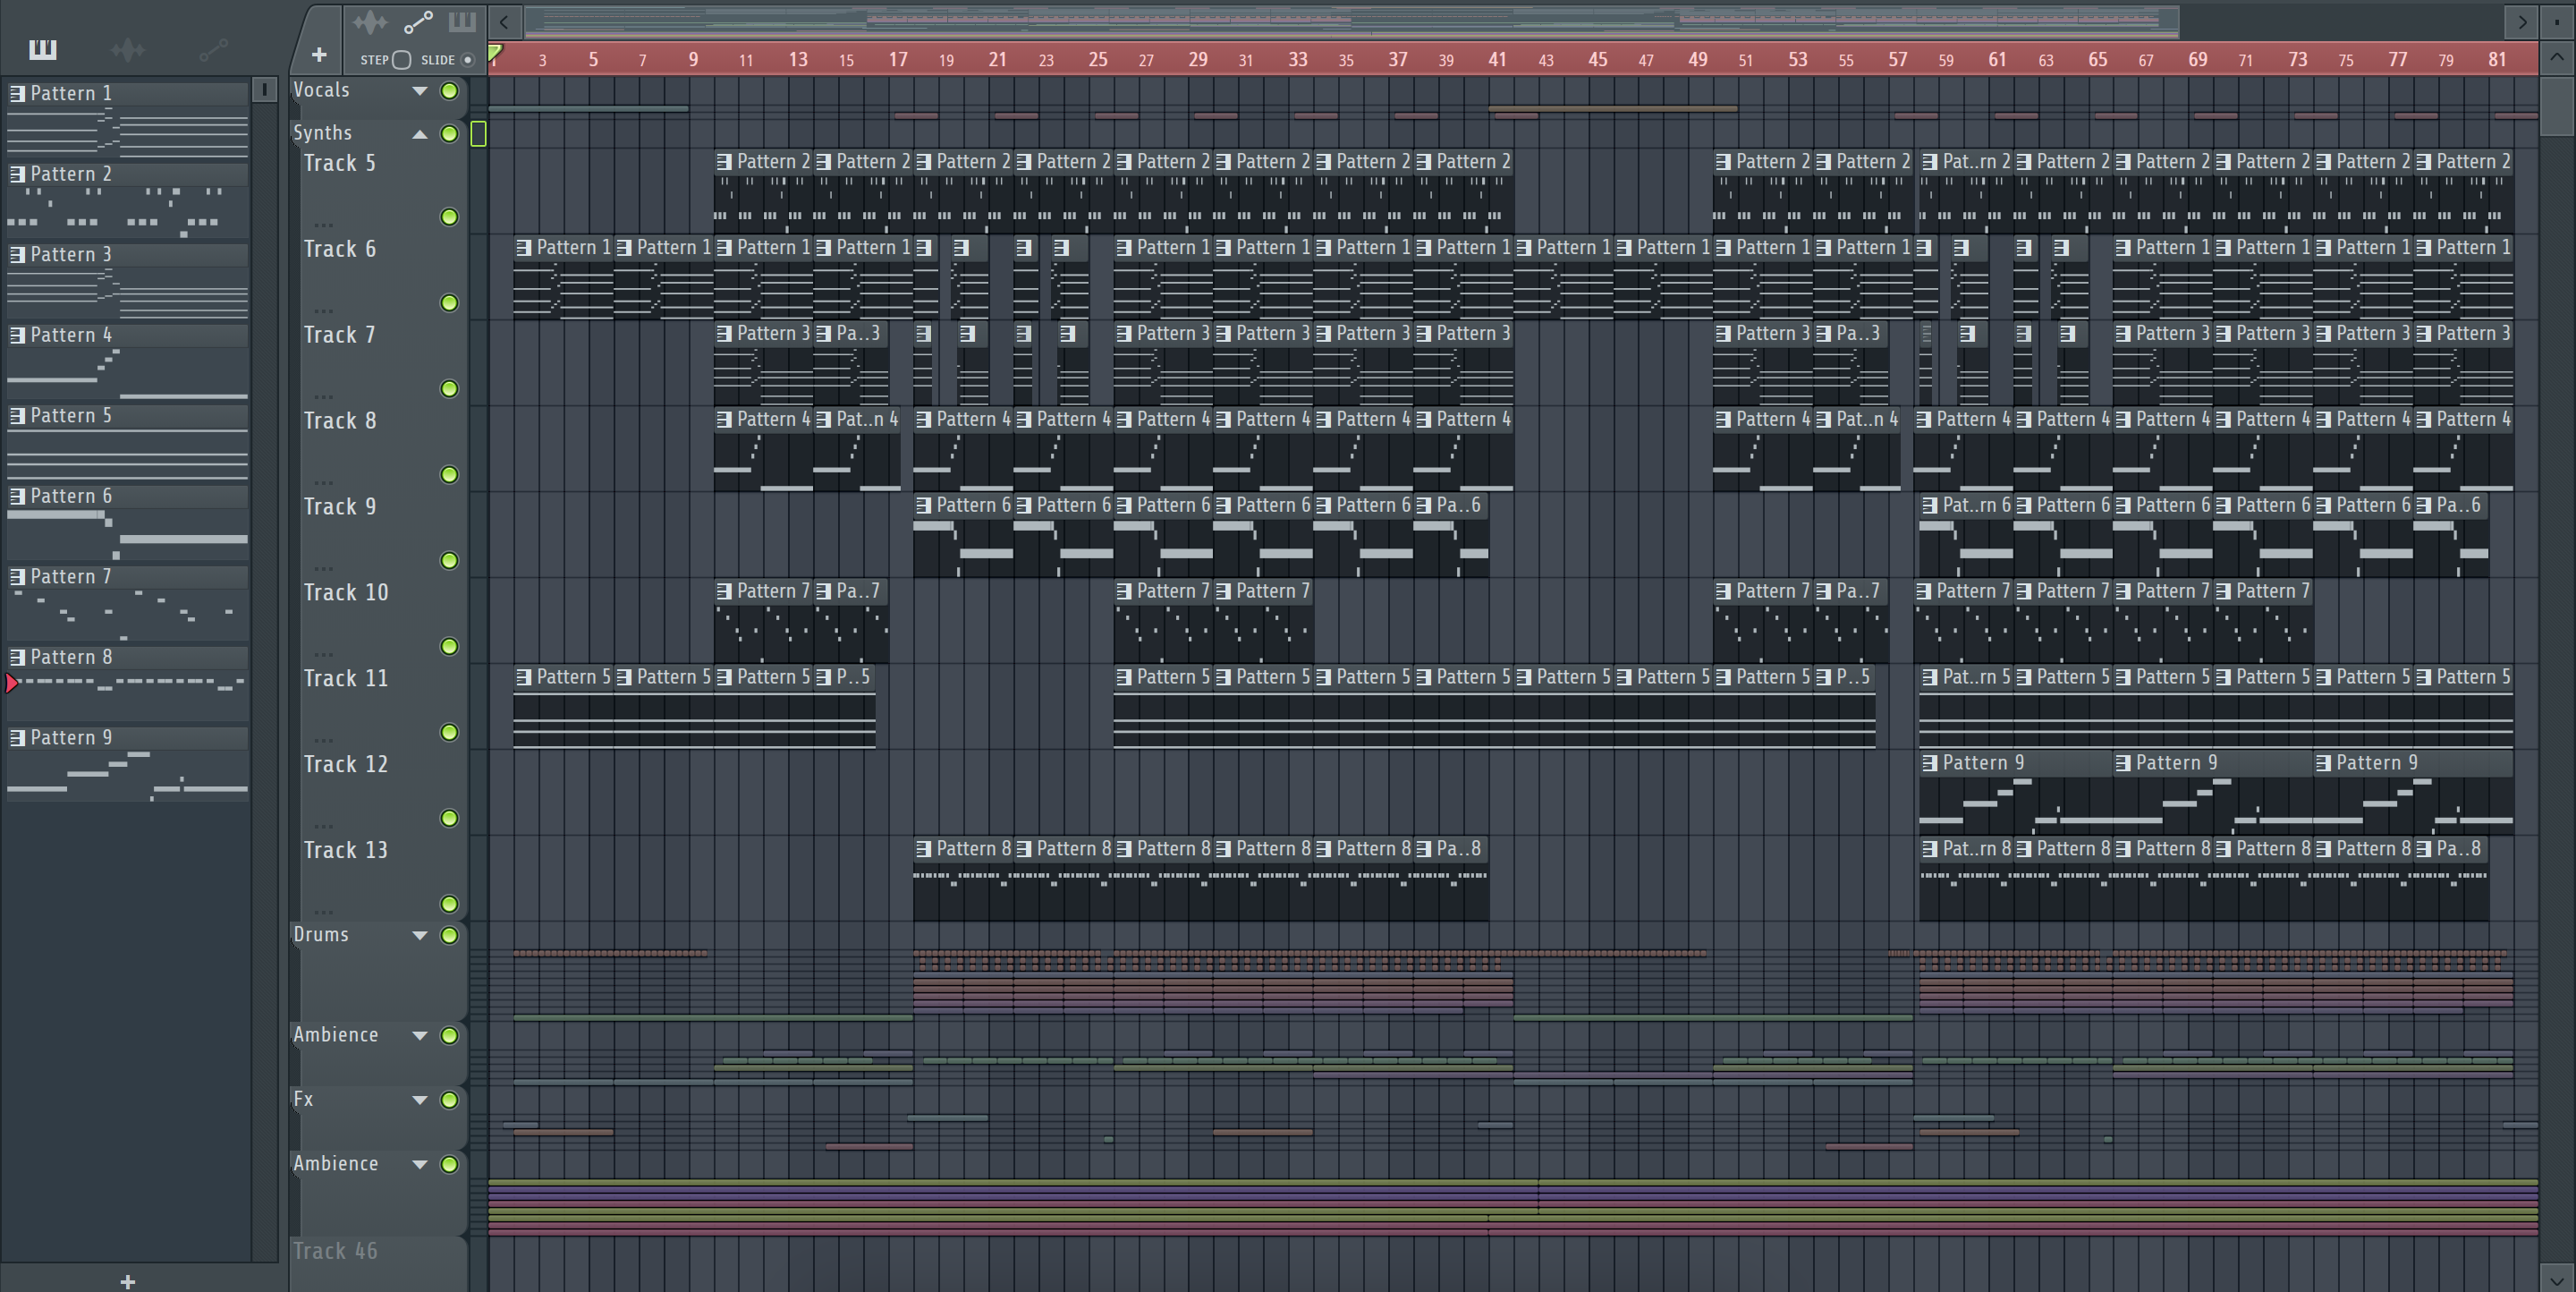The image size is (2576, 1292).
Task: Select the automation clip filter icon in picker
Action: tap(213, 49)
